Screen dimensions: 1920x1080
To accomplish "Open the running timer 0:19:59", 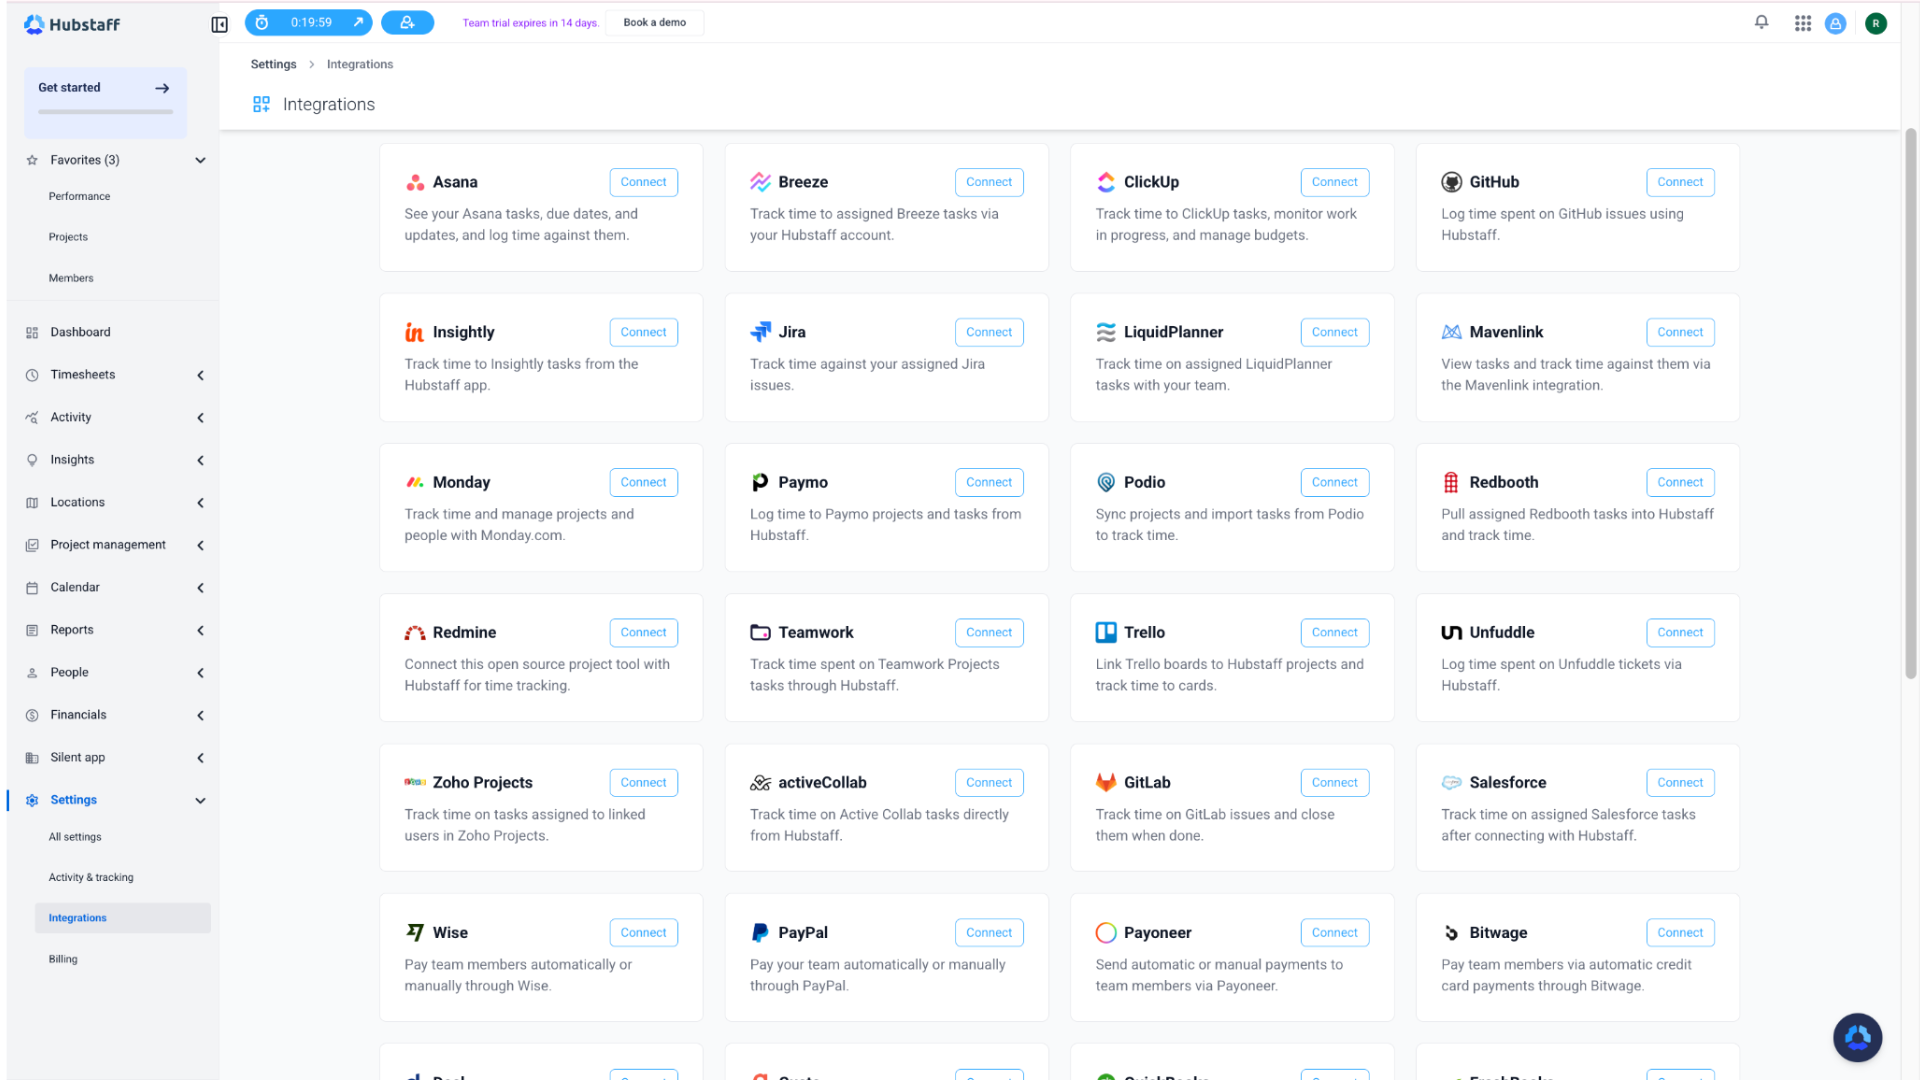I will pyautogui.click(x=309, y=22).
